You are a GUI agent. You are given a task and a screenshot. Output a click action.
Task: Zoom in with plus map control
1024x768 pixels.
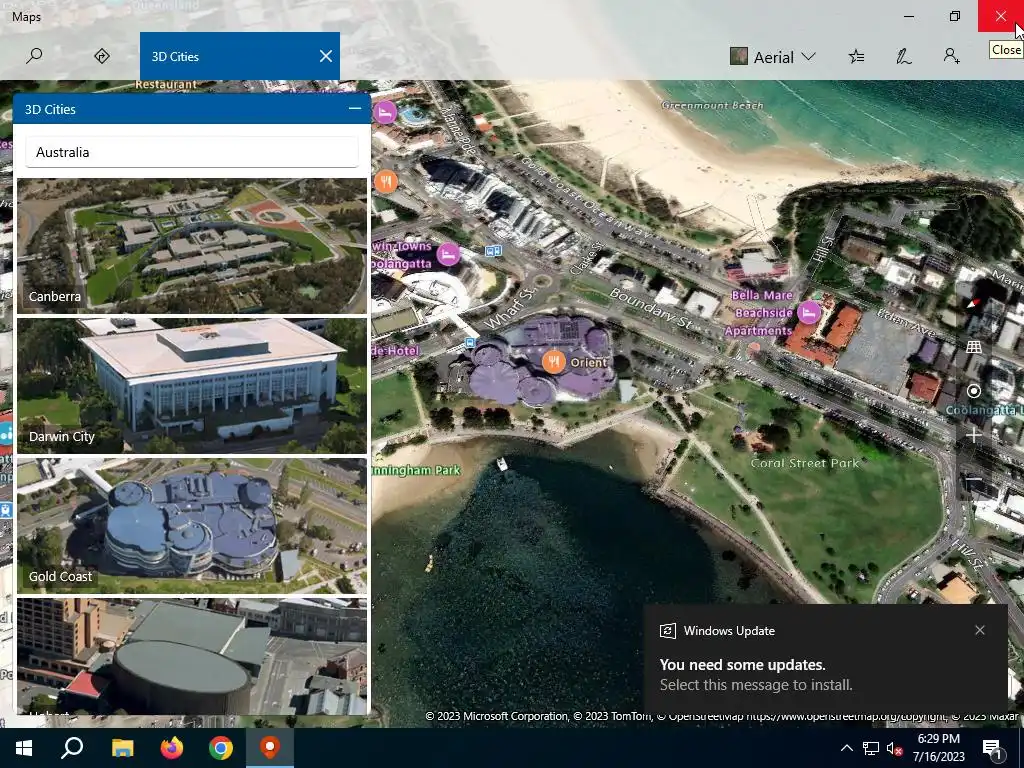974,435
